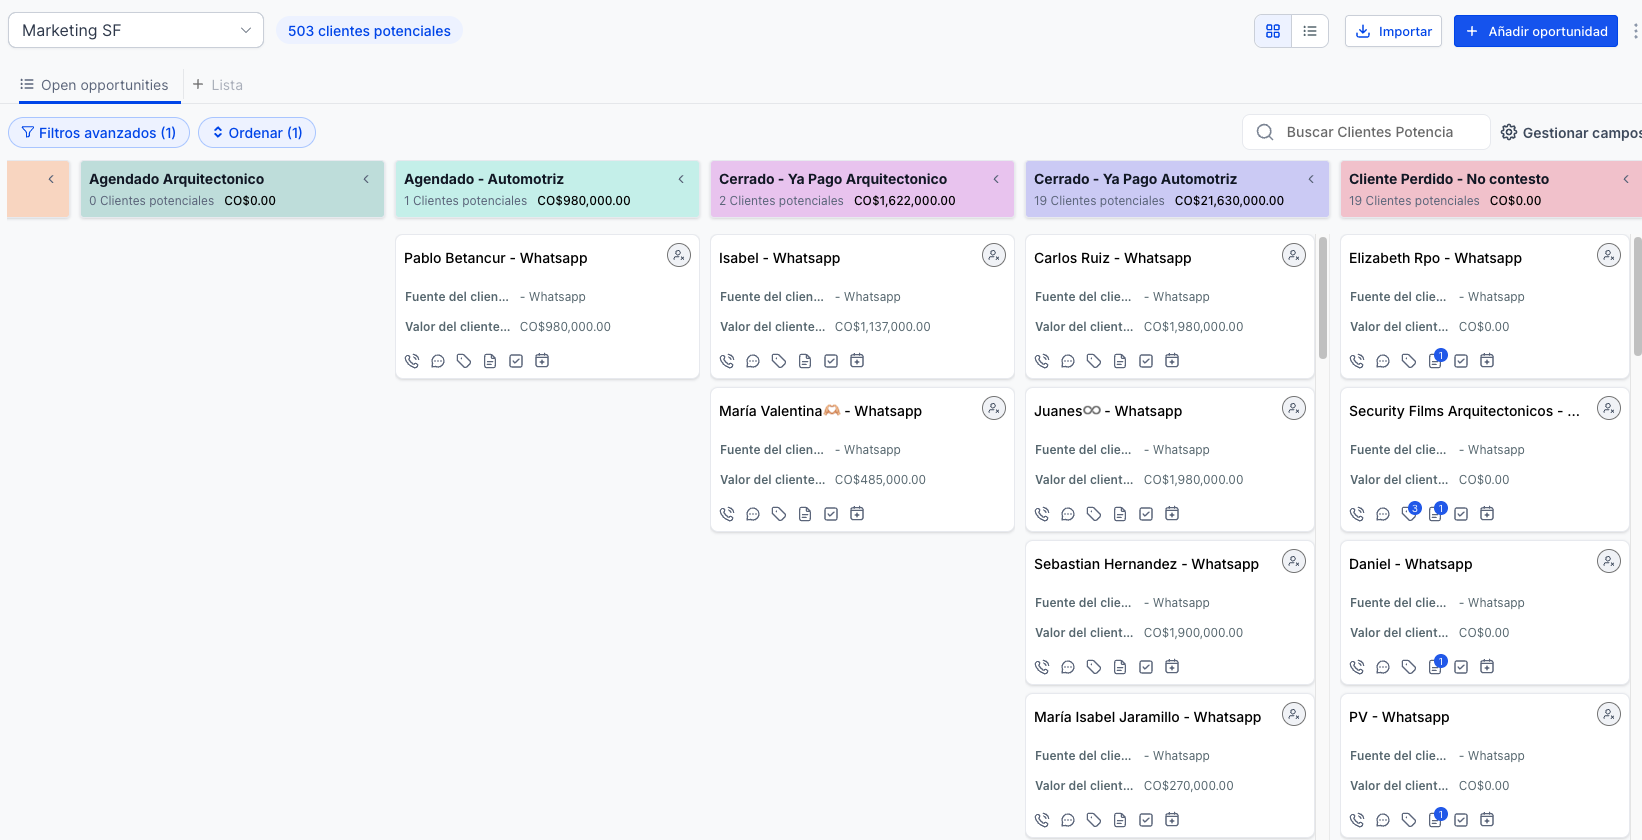Collapse the Cliente Perdido - No contesto column
Image resolution: width=1642 pixels, height=840 pixels.
tap(1626, 179)
